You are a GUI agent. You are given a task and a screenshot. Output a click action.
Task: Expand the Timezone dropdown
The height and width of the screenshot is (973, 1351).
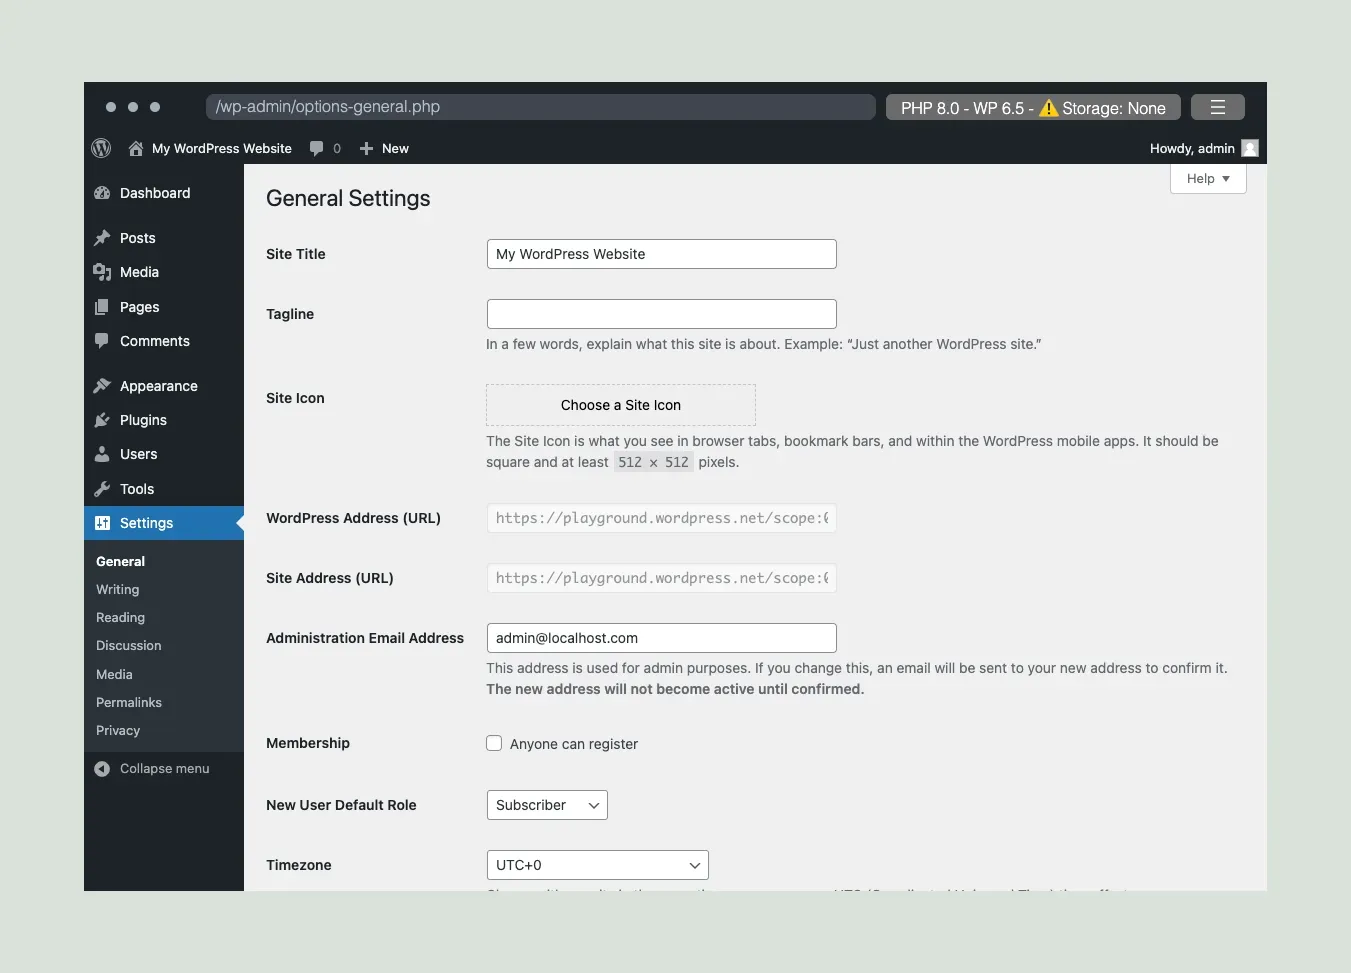(x=597, y=865)
